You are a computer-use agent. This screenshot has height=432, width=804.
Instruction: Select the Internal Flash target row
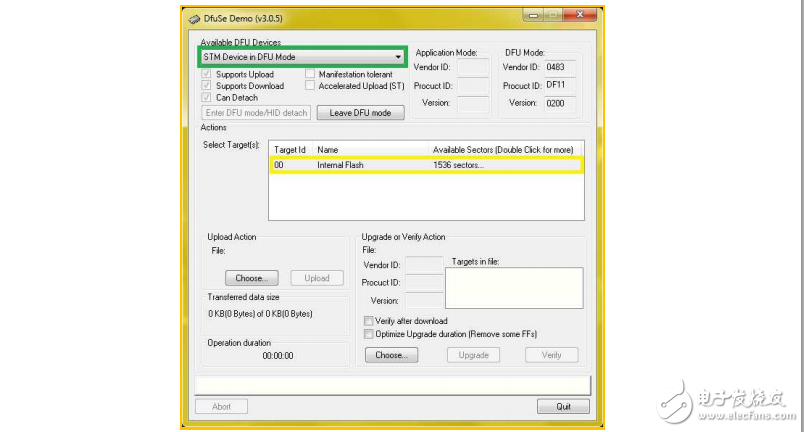[425, 165]
